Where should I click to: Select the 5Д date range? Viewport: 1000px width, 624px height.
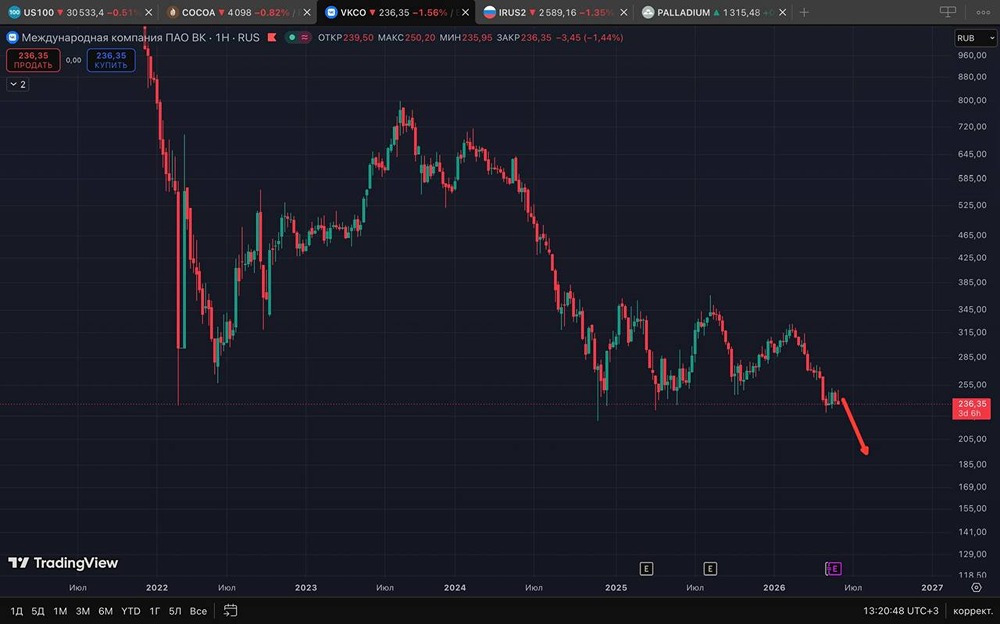[38, 611]
